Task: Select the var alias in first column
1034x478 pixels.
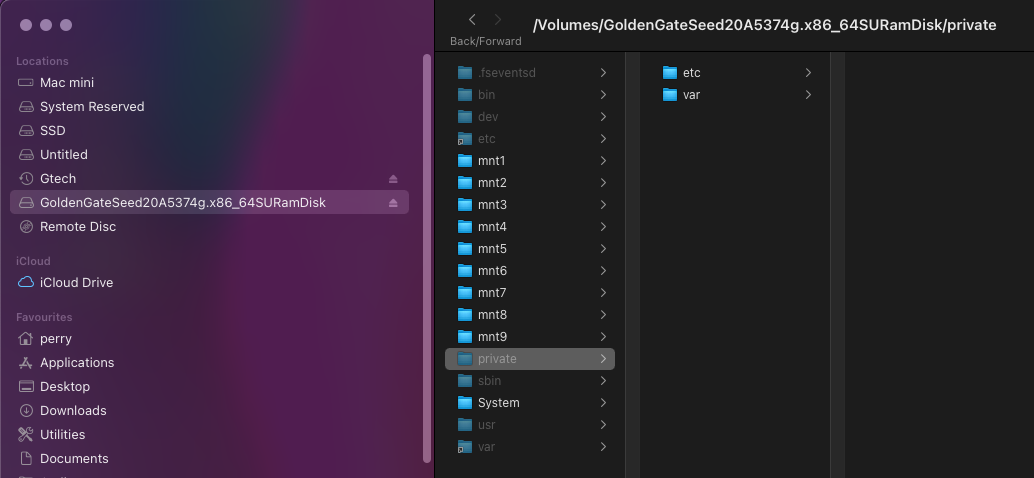Action: pos(530,447)
